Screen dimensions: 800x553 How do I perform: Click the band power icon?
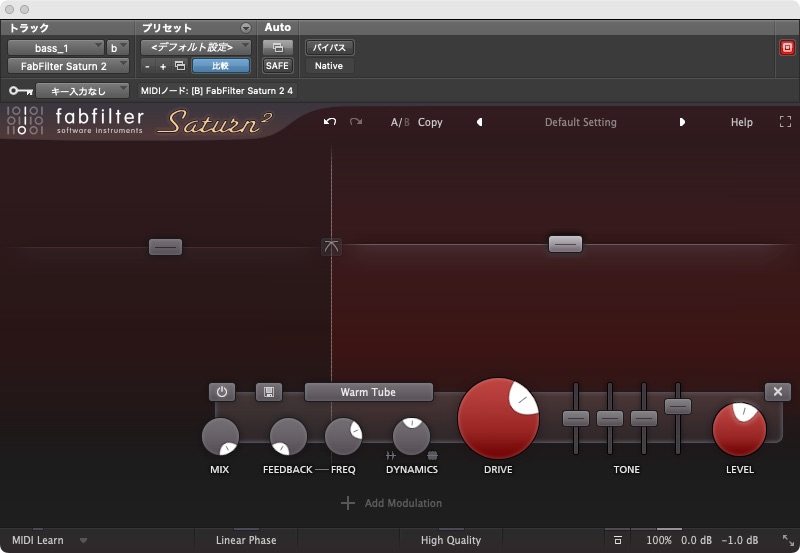[x=221, y=392]
